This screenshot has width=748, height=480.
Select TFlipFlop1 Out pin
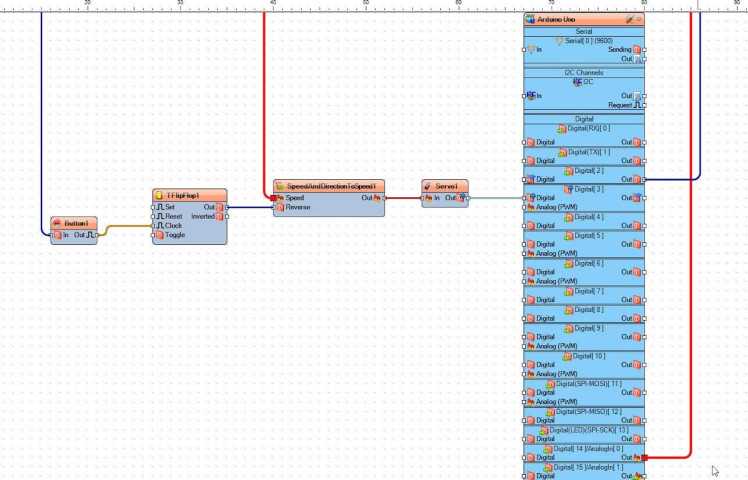coord(227,207)
